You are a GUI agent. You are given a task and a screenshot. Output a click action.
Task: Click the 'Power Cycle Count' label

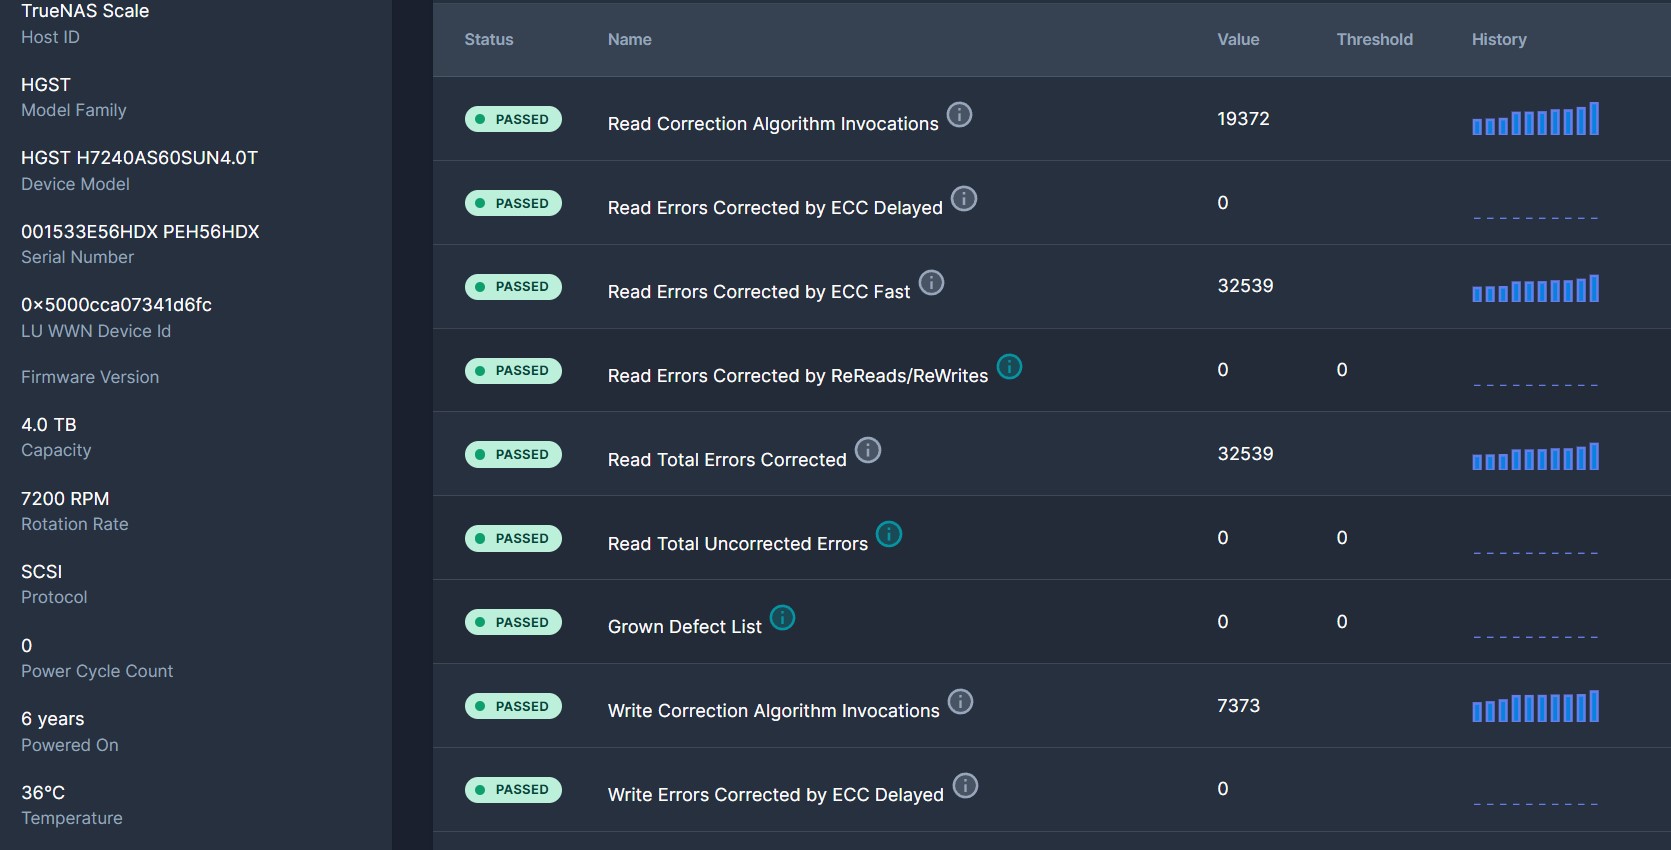pos(97,671)
